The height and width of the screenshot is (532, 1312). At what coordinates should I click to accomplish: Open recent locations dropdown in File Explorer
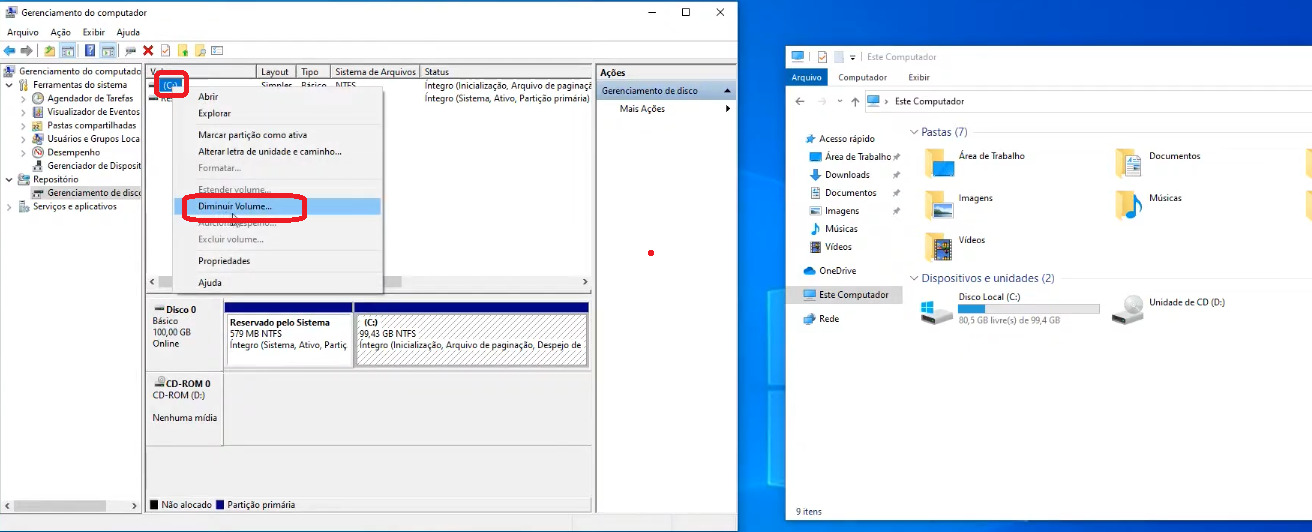pyautogui.click(x=838, y=102)
